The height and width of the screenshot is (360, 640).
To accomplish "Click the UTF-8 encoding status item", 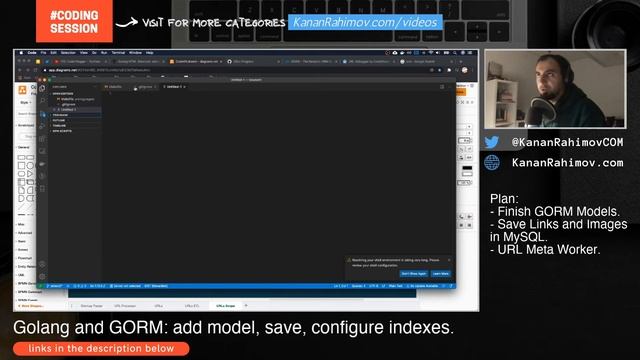I will coord(373,286).
